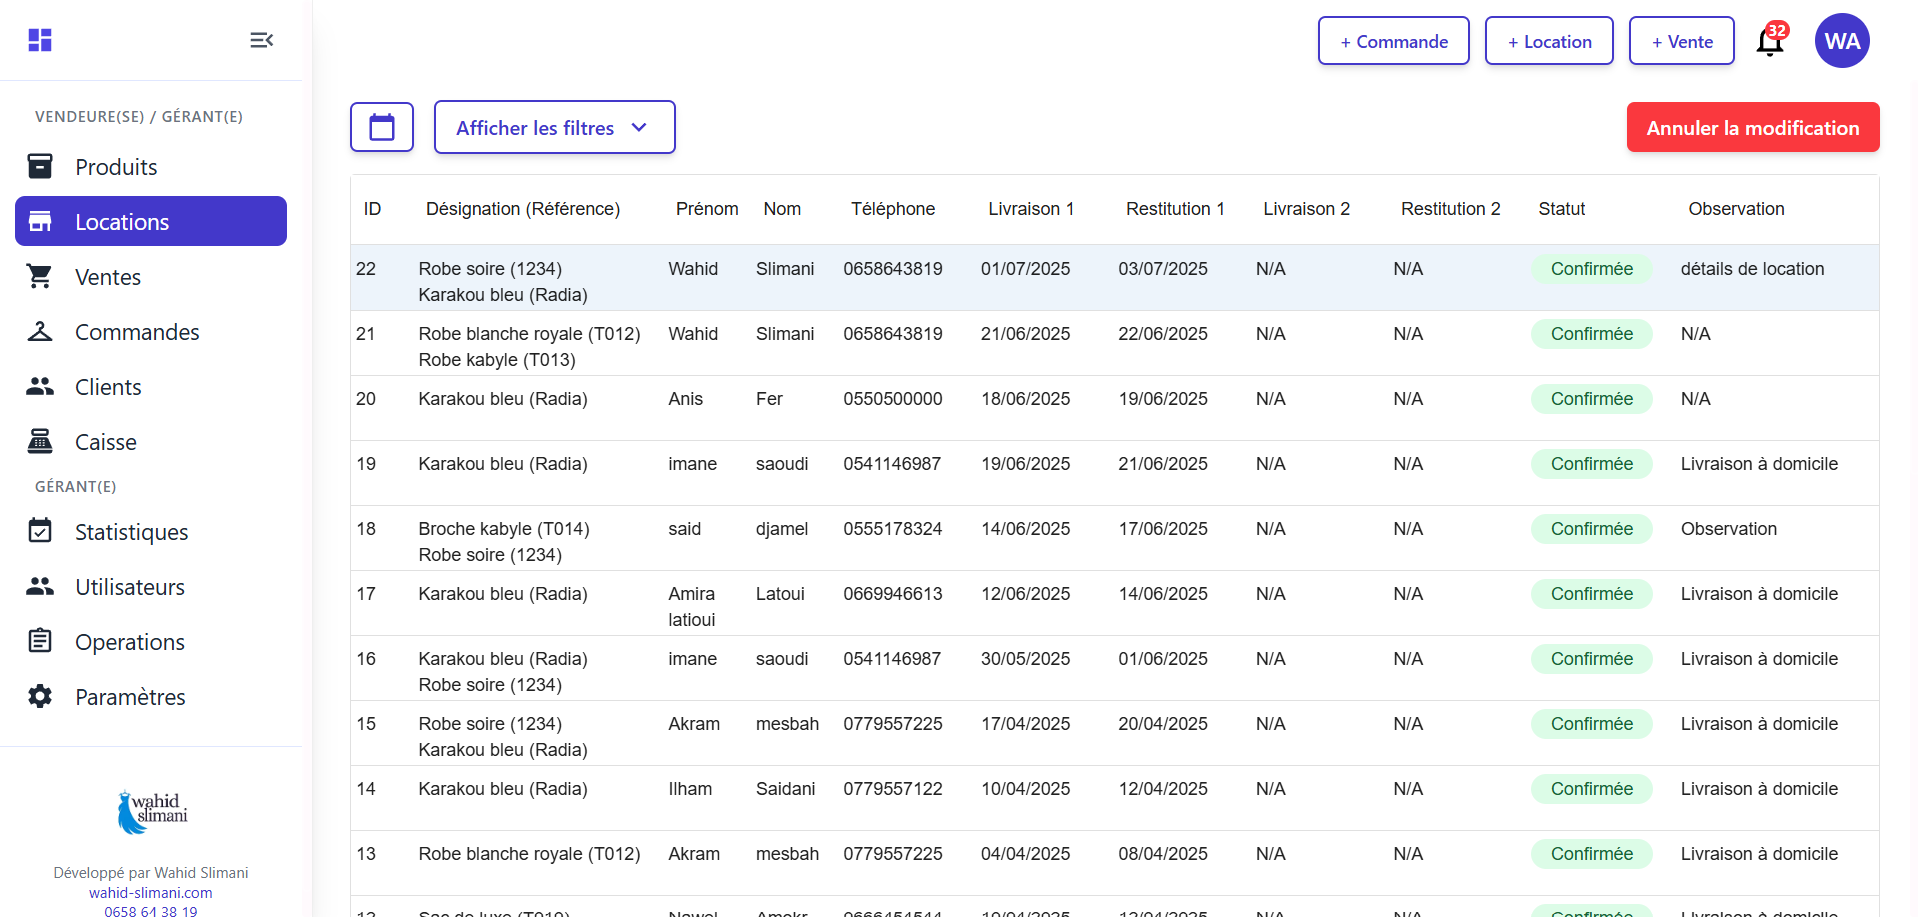Click the + Location button

[1549, 41]
